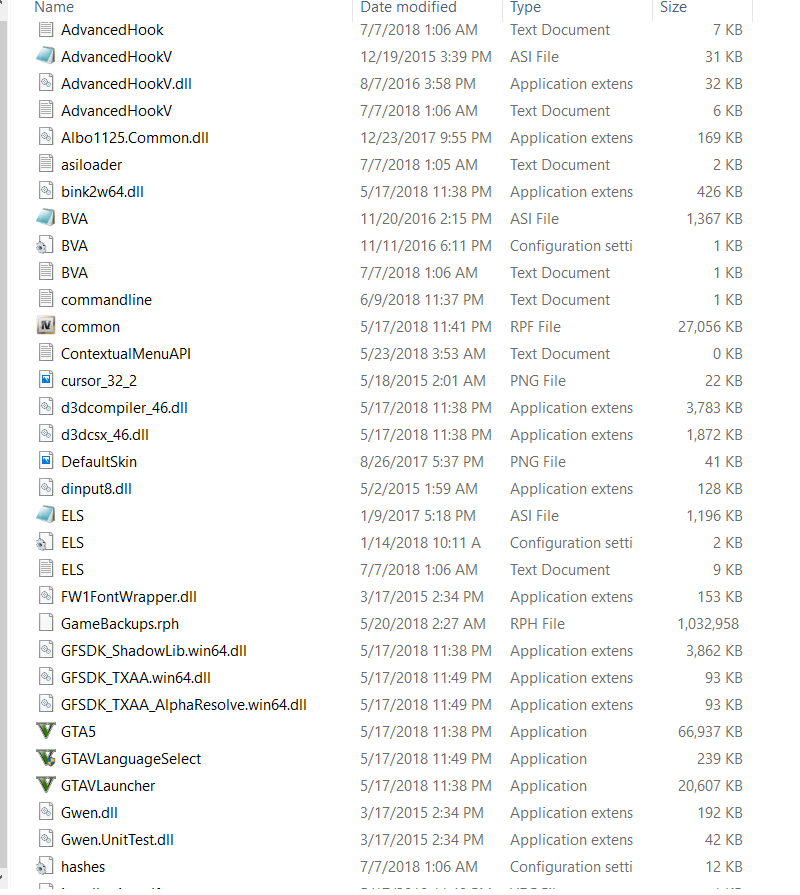Sort by the Date modified column header

408,7
